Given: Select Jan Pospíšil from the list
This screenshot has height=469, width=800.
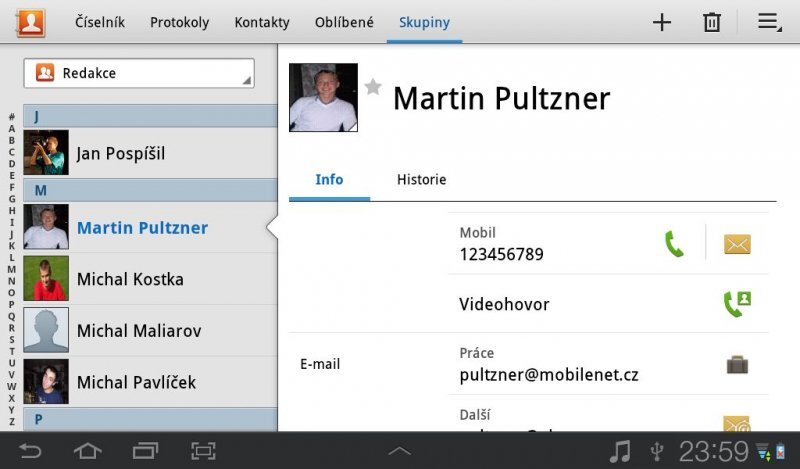Looking at the screenshot, I should tap(121, 153).
